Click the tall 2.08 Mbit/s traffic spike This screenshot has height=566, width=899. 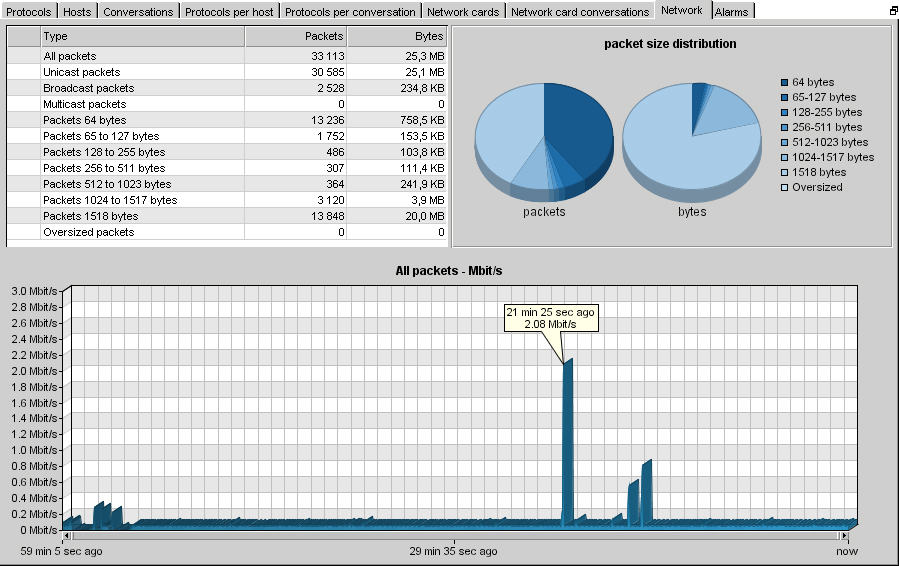click(568, 442)
